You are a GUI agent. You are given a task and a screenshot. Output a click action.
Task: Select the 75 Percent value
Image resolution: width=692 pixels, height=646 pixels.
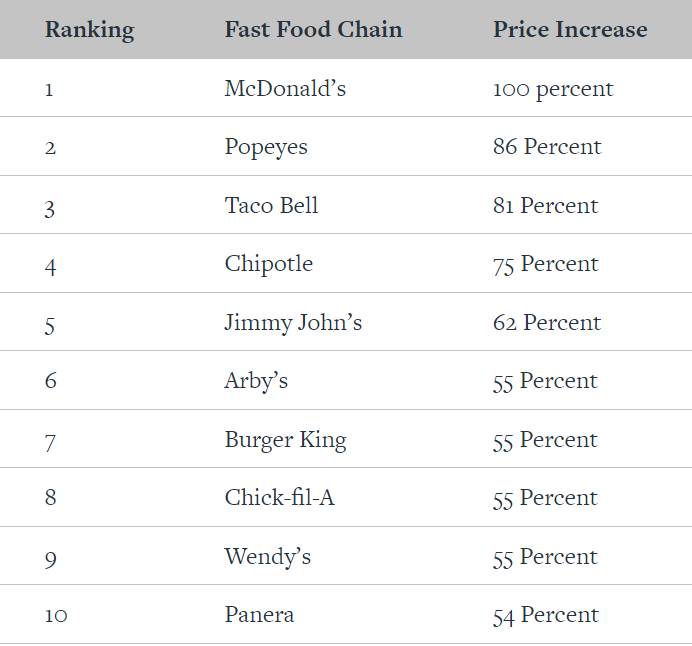point(545,264)
